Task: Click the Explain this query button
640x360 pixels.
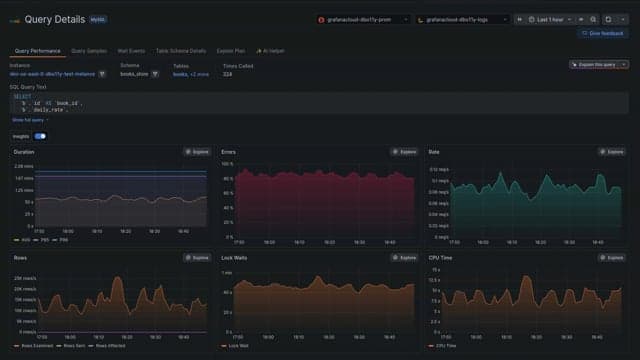Action: point(594,64)
